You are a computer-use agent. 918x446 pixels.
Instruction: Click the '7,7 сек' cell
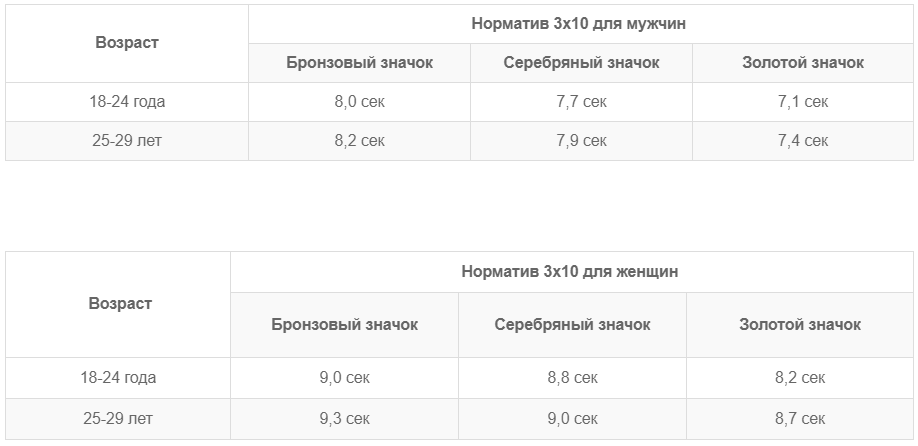pyautogui.click(x=581, y=102)
